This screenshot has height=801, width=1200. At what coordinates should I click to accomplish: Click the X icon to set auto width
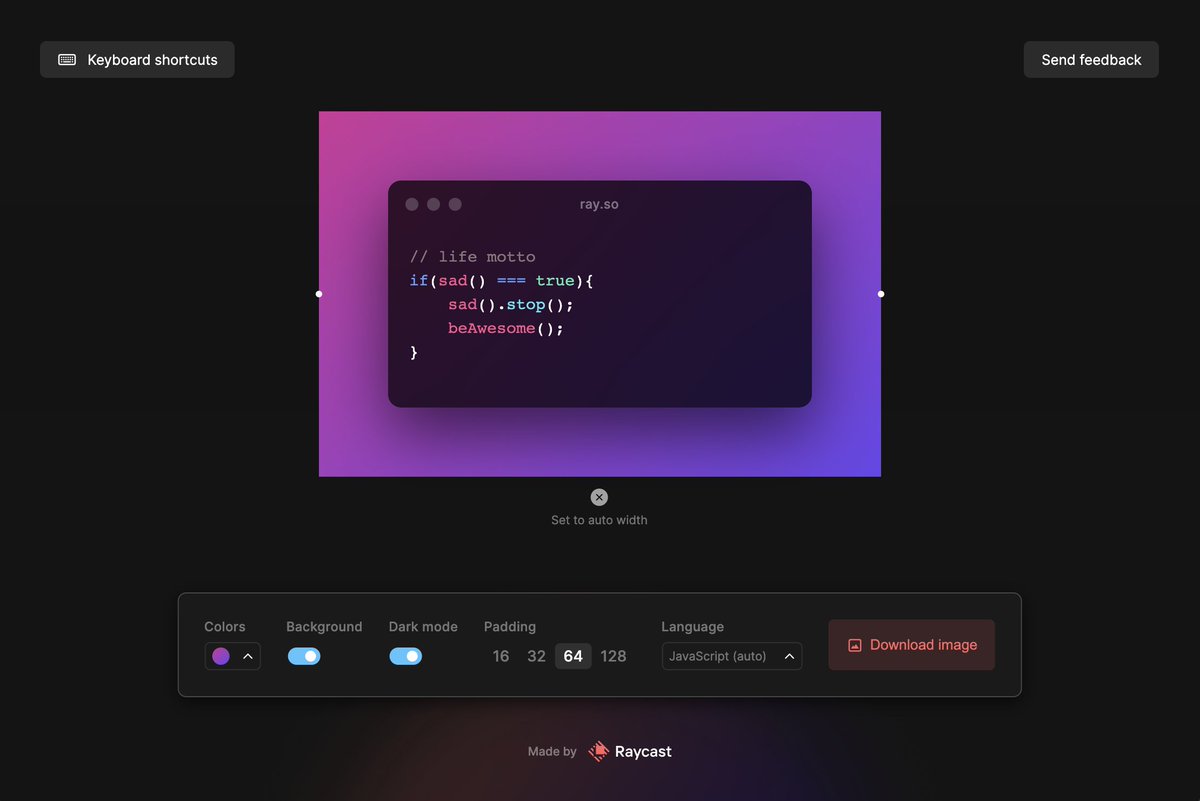click(599, 497)
